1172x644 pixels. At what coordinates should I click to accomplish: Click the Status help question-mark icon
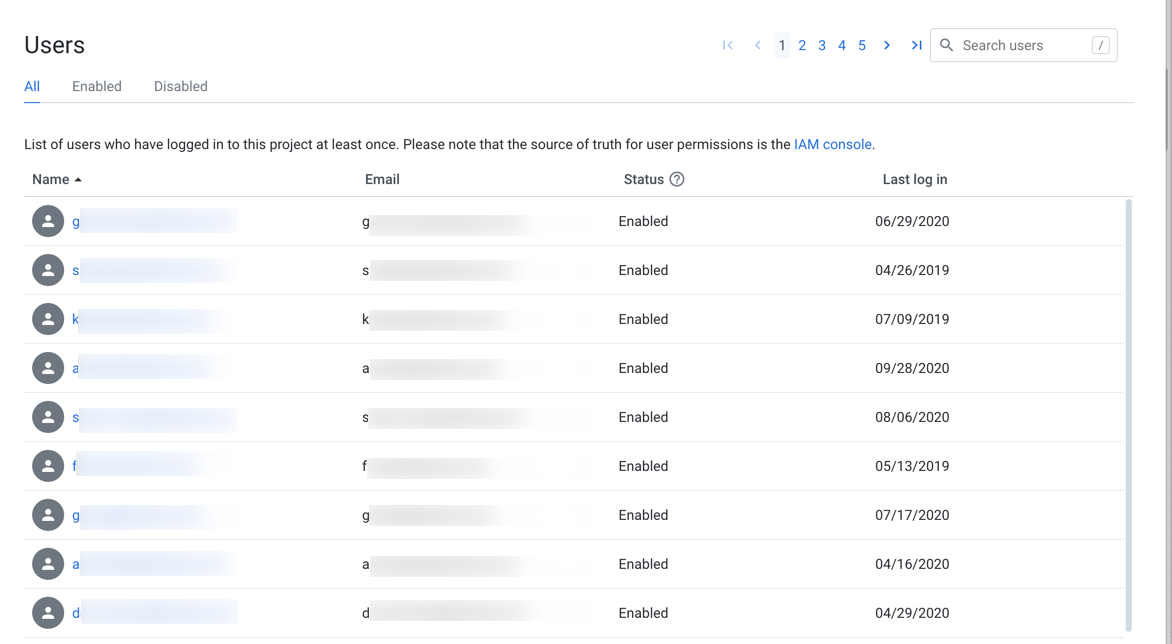pyautogui.click(x=677, y=179)
